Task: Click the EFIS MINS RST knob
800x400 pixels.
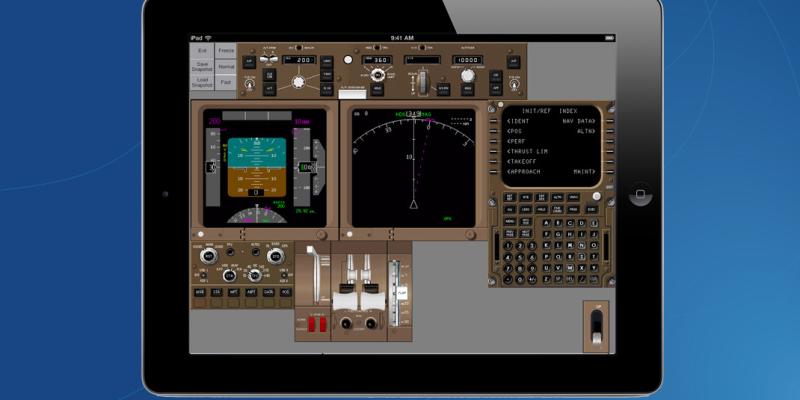Action: [x=209, y=256]
